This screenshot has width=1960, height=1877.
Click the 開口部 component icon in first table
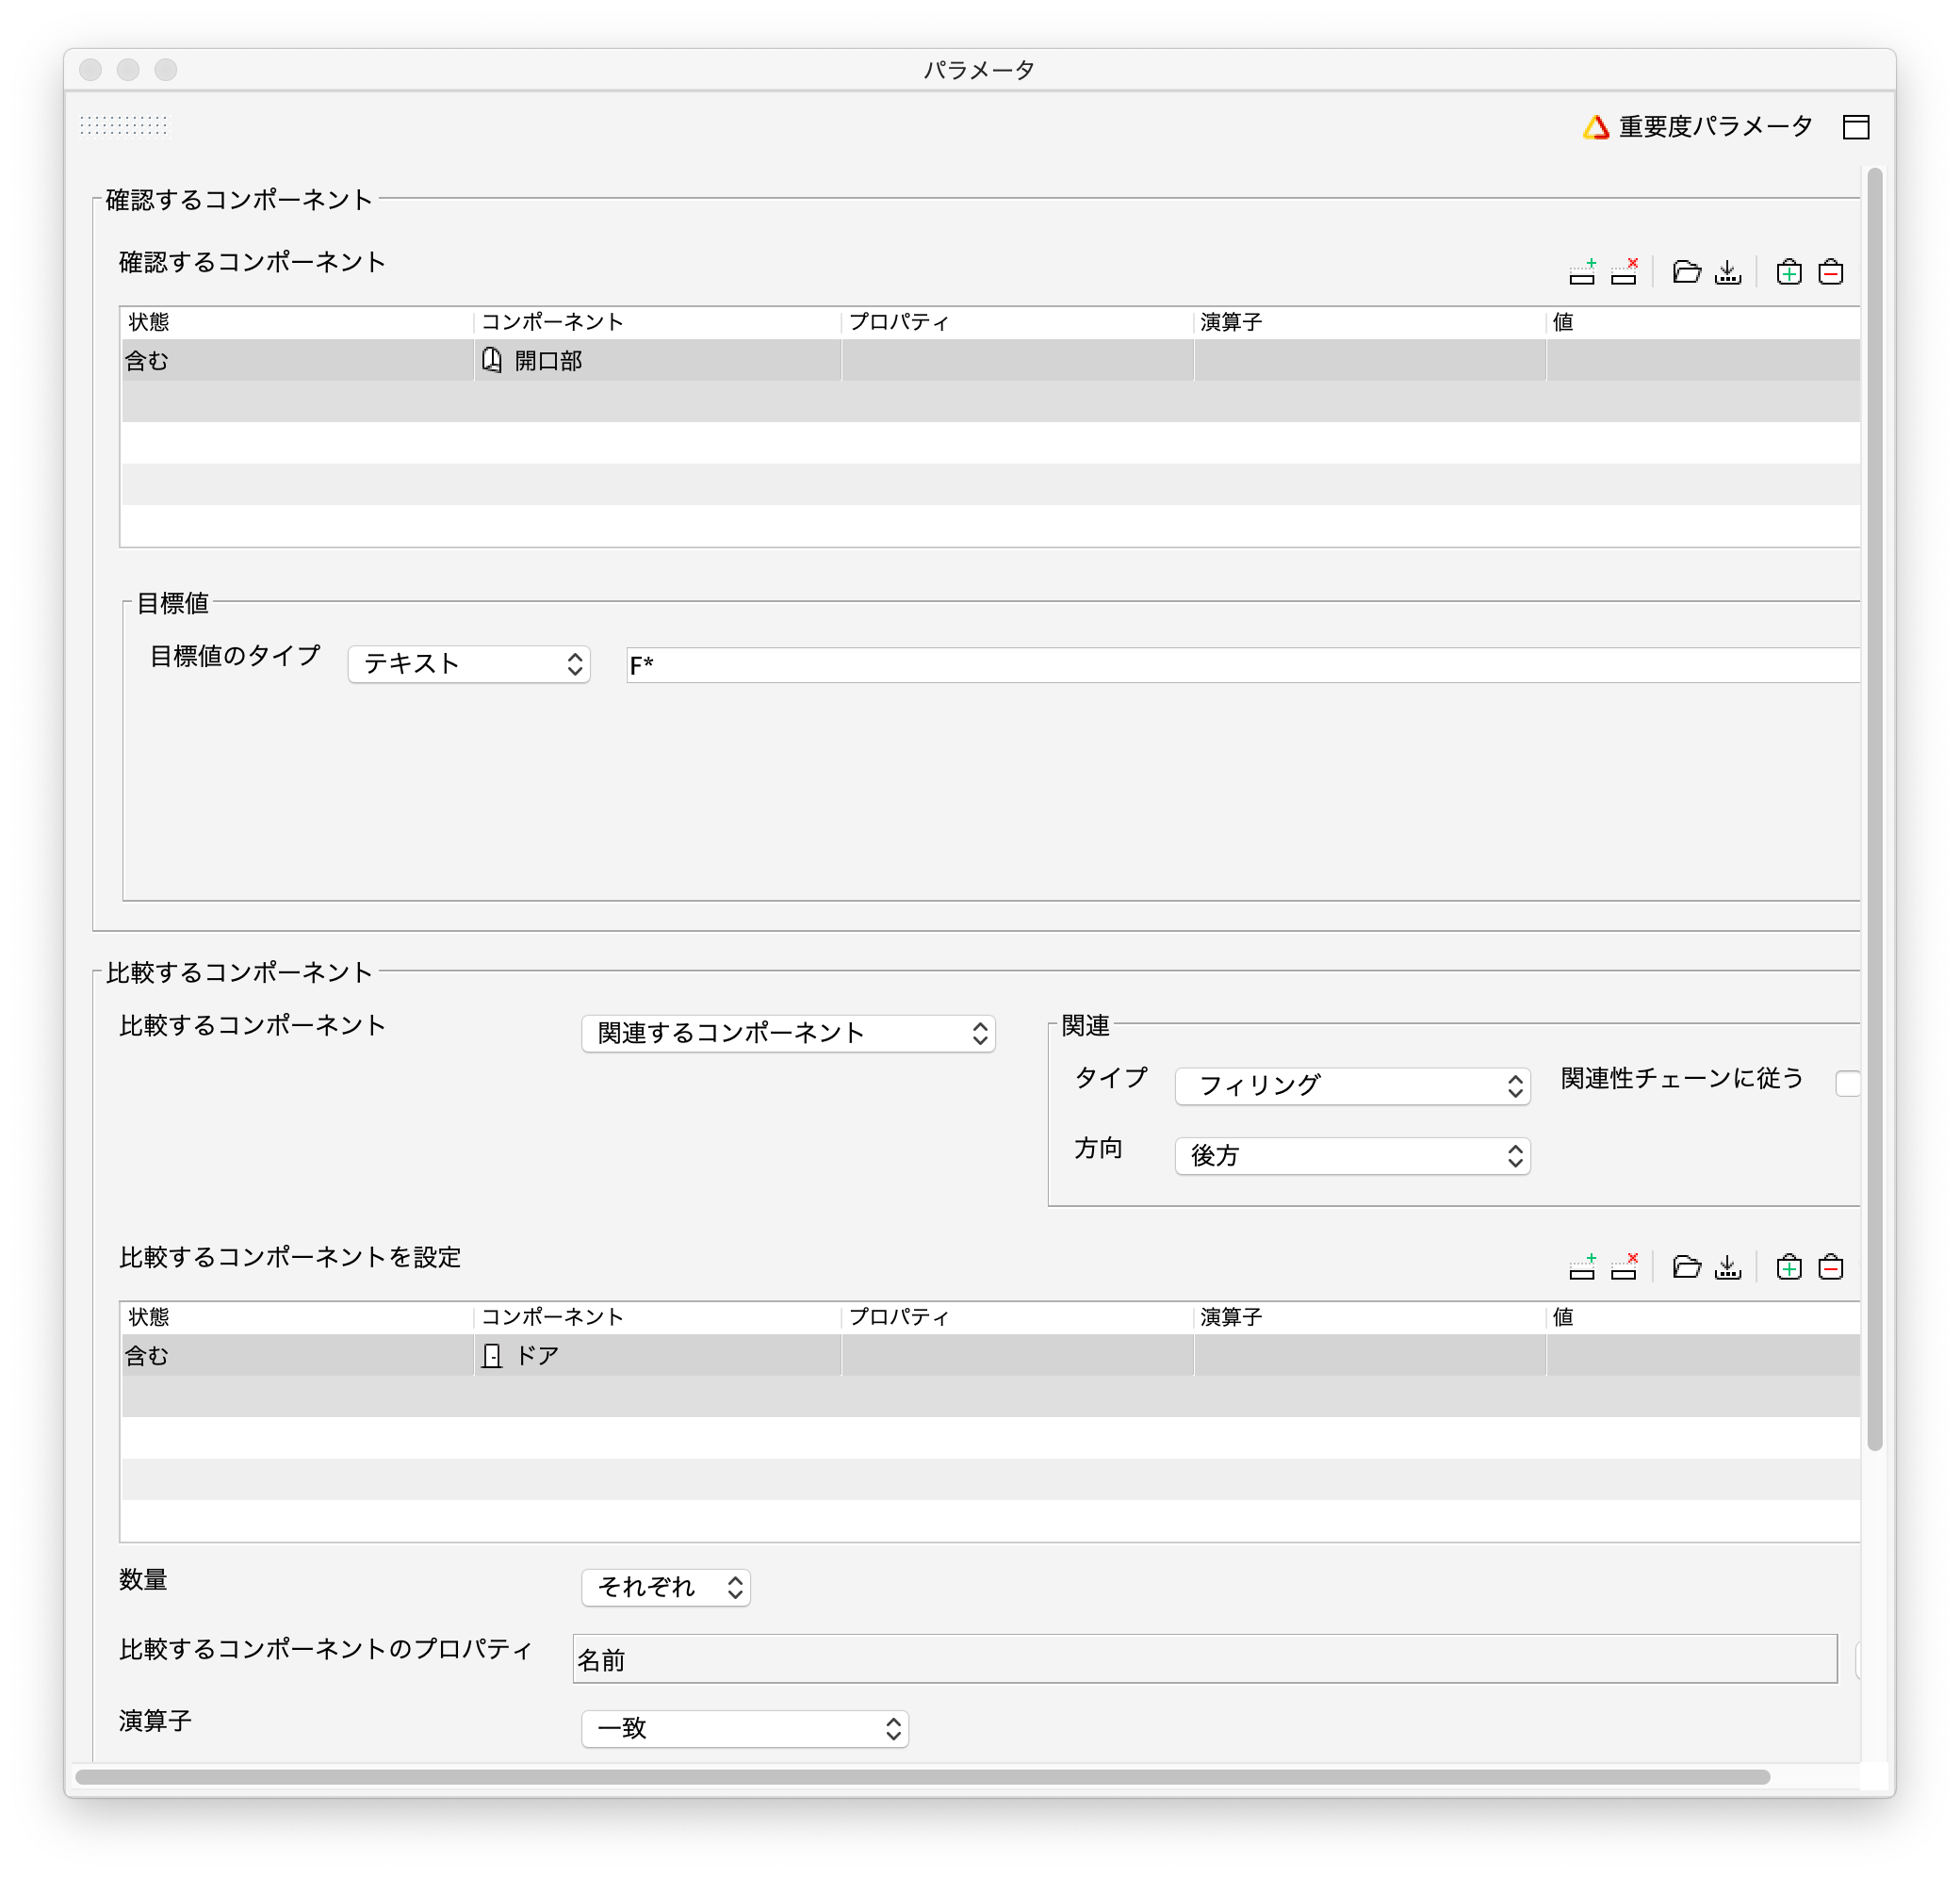tap(491, 360)
